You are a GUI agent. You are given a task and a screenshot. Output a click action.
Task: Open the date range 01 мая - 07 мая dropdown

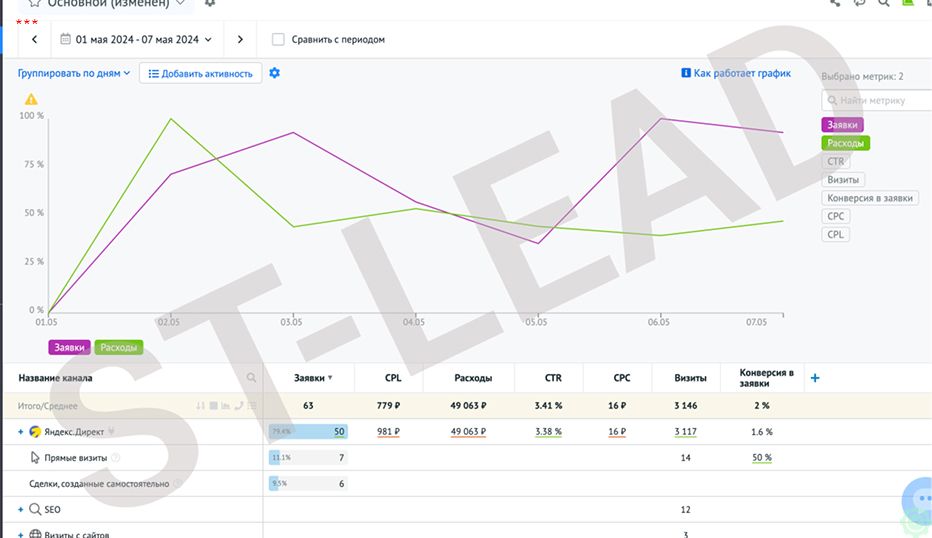click(x=136, y=39)
